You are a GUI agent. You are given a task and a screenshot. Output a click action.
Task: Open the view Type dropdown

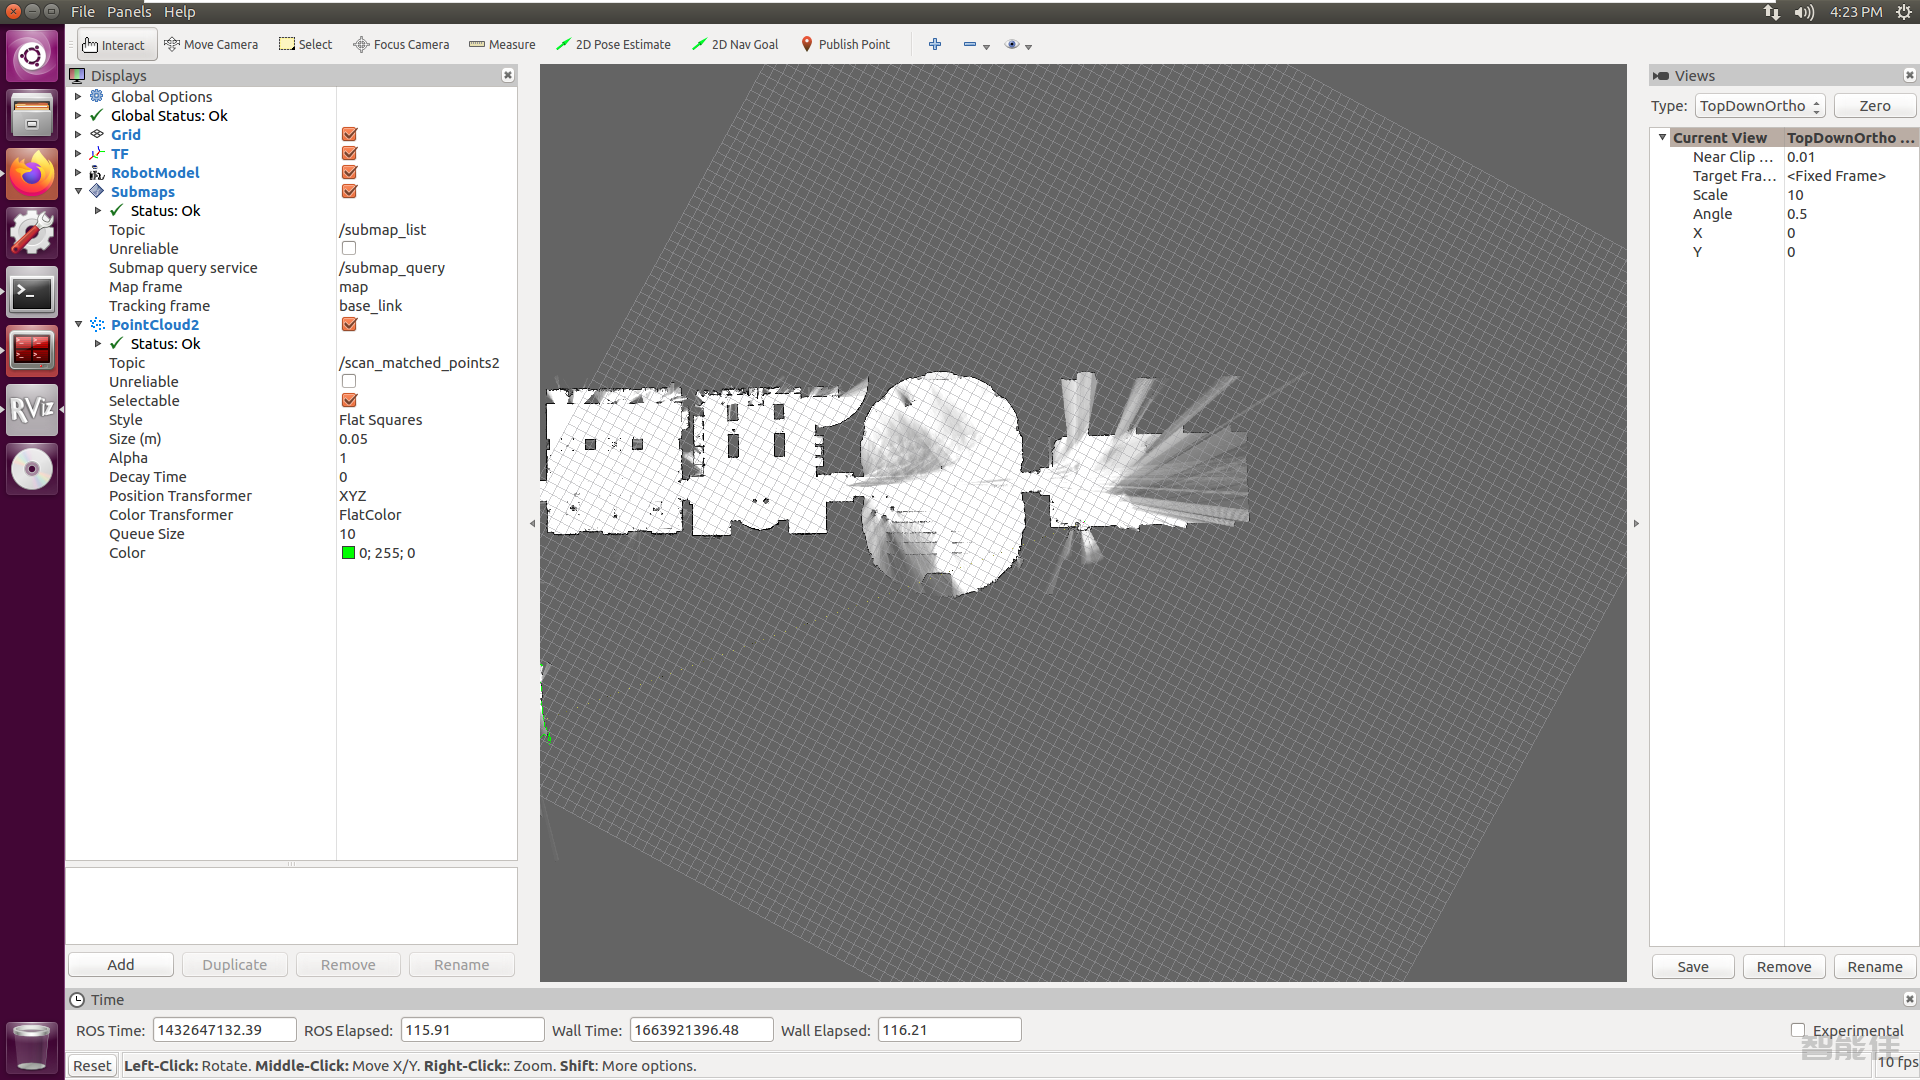tap(1760, 106)
